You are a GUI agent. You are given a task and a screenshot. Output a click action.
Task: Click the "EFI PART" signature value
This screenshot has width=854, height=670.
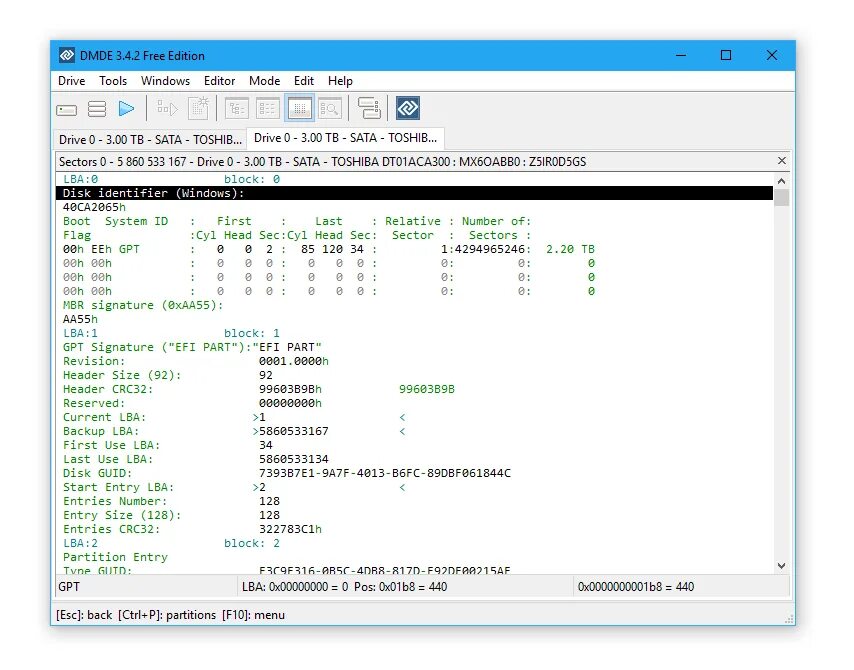pos(287,348)
